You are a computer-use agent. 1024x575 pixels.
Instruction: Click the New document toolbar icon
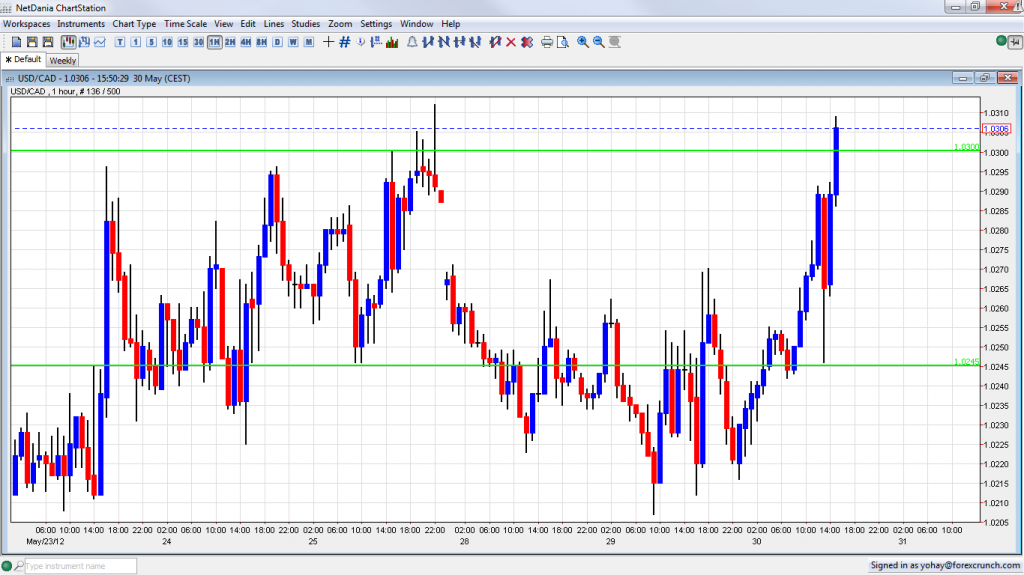click(x=16, y=42)
